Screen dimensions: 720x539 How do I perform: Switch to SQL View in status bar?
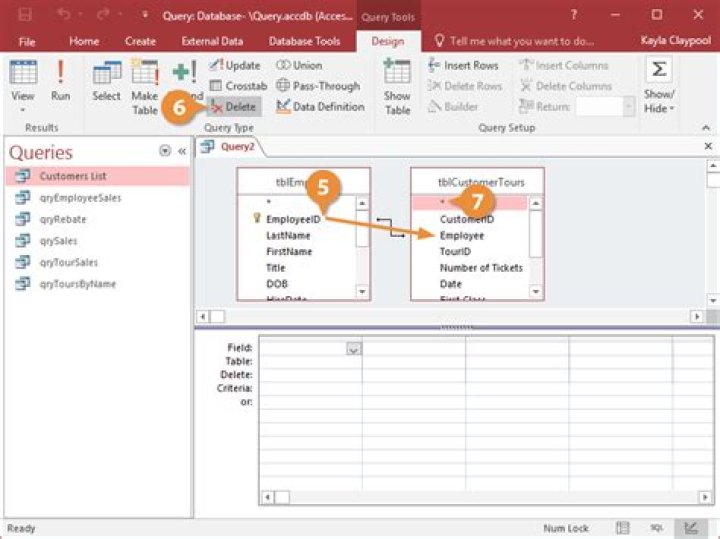click(x=657, y=528)
